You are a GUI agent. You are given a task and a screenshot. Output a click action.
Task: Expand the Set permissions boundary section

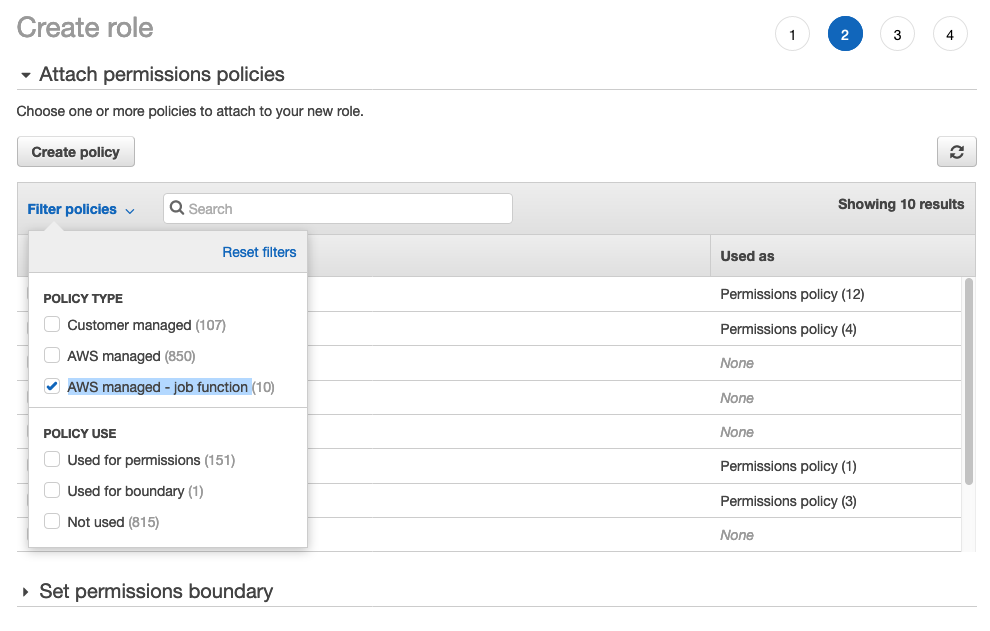(24, 591)
